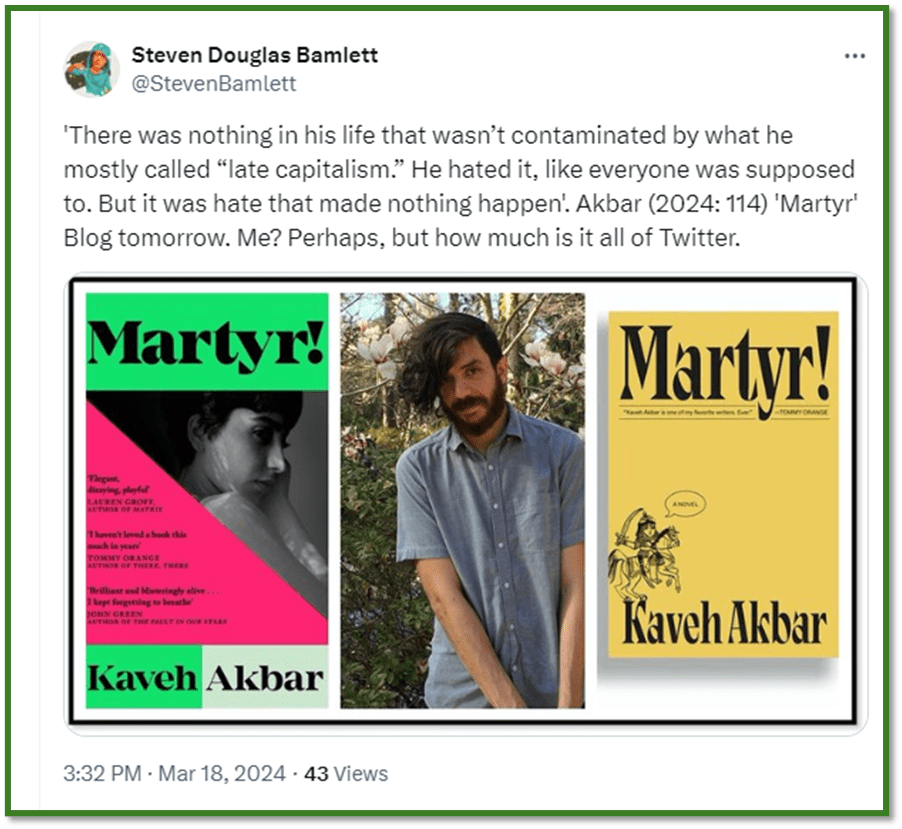Click the Mar 18, 2024 date
This screenshot has height=829, width=902.
coord(221,773)
